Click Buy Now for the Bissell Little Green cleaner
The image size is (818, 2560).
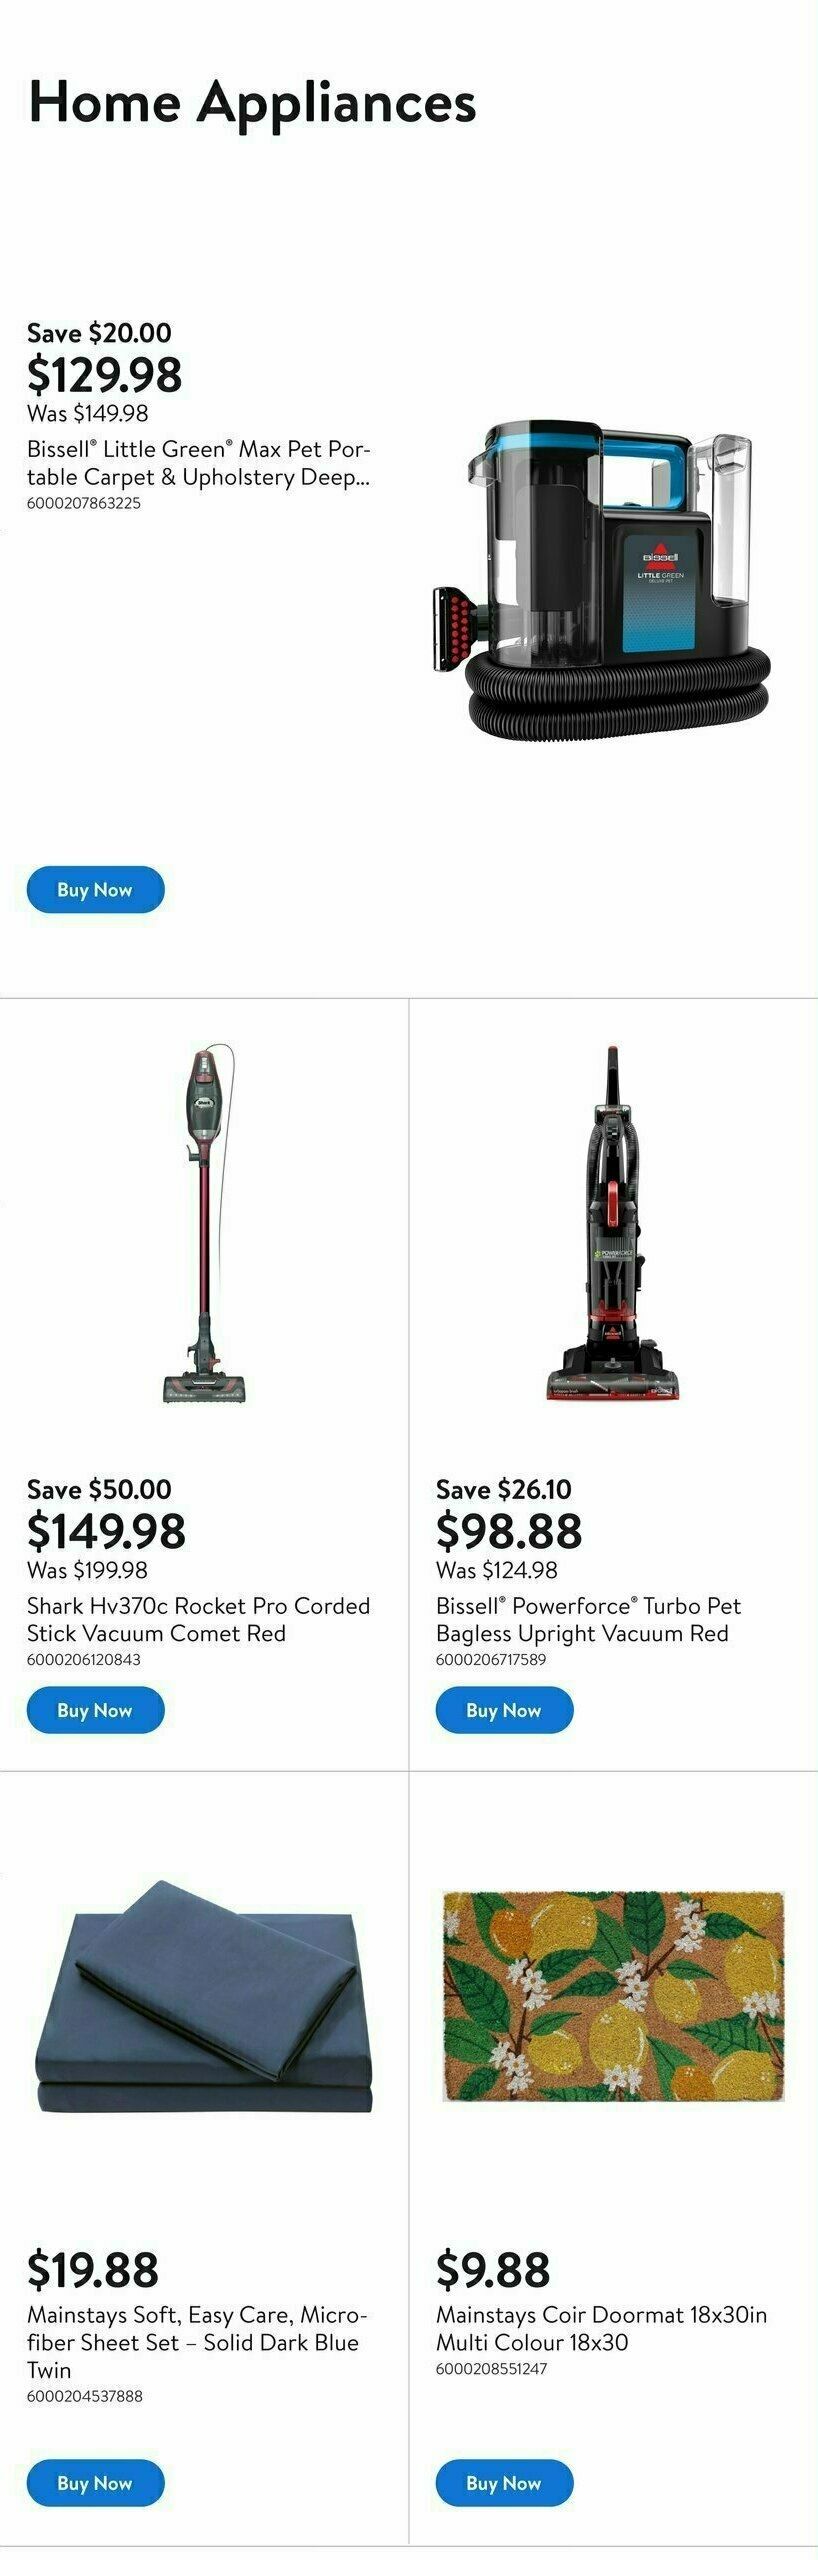pos(95,888)
